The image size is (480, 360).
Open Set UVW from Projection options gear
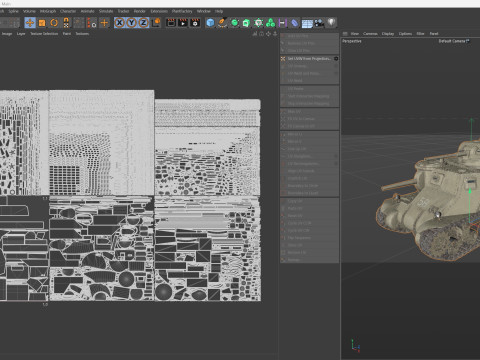click(336, 59)
